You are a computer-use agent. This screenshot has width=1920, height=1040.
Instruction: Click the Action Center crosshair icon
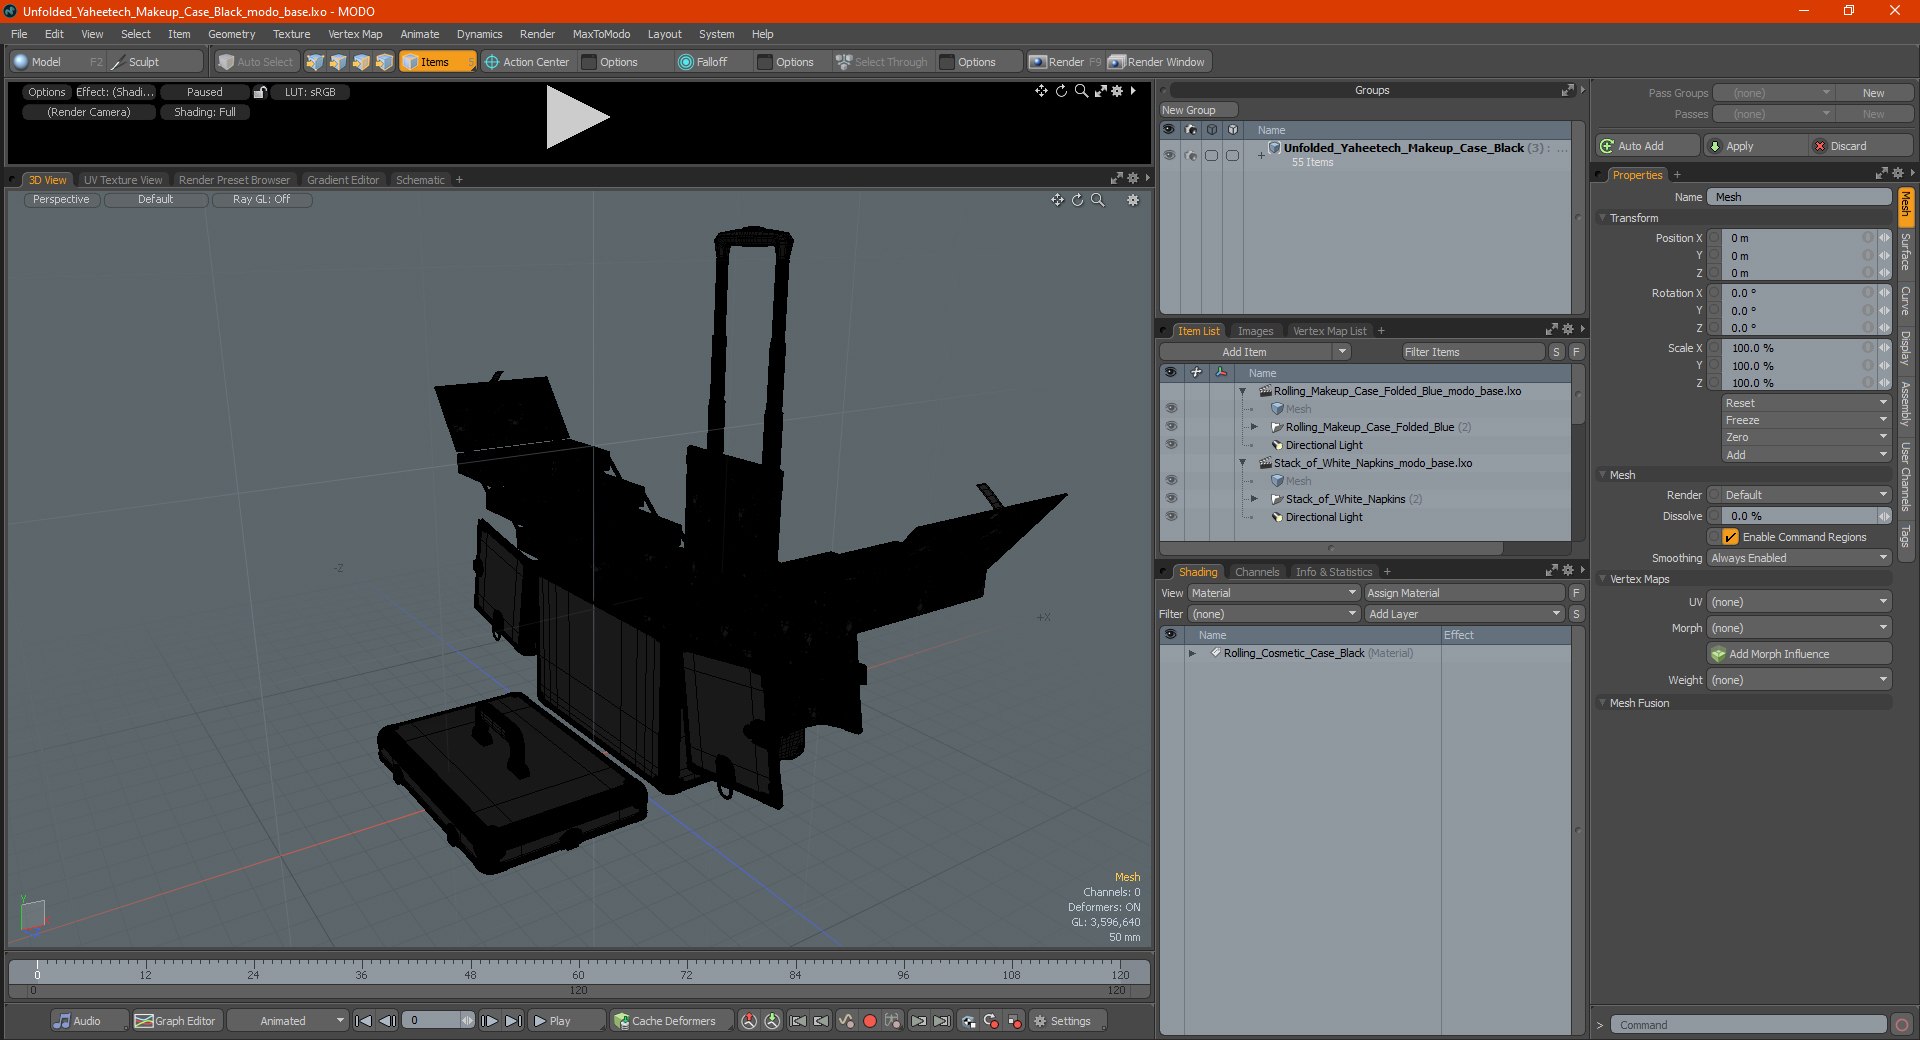(x=492, y=62)
